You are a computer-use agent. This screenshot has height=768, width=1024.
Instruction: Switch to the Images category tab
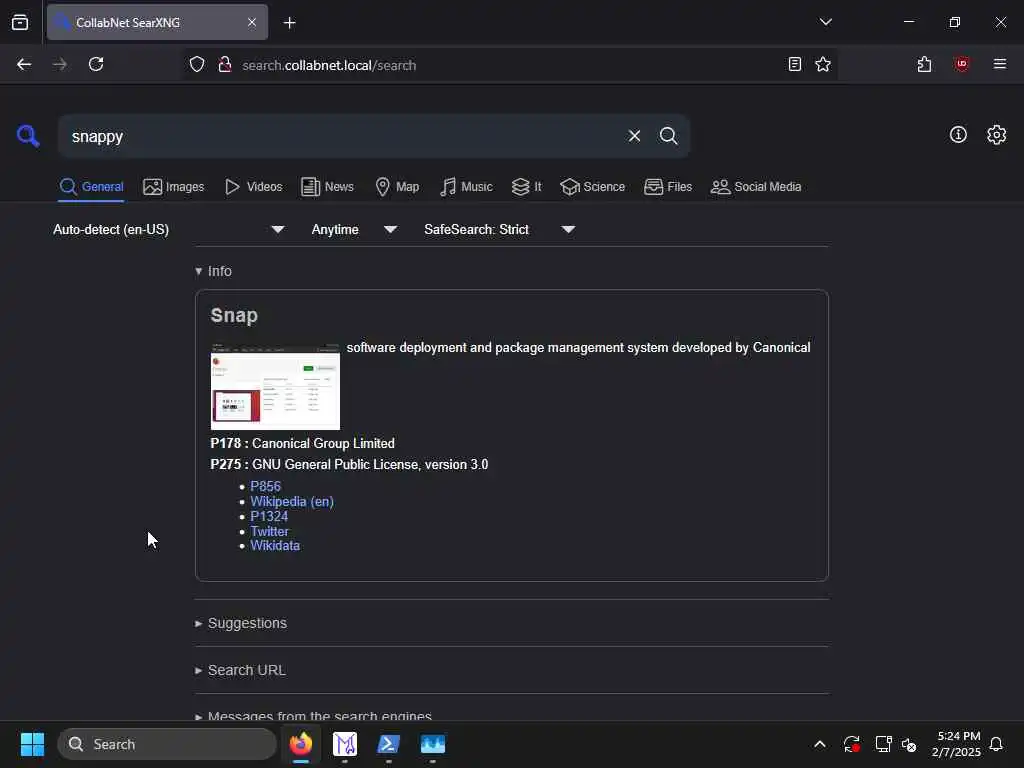174,187
